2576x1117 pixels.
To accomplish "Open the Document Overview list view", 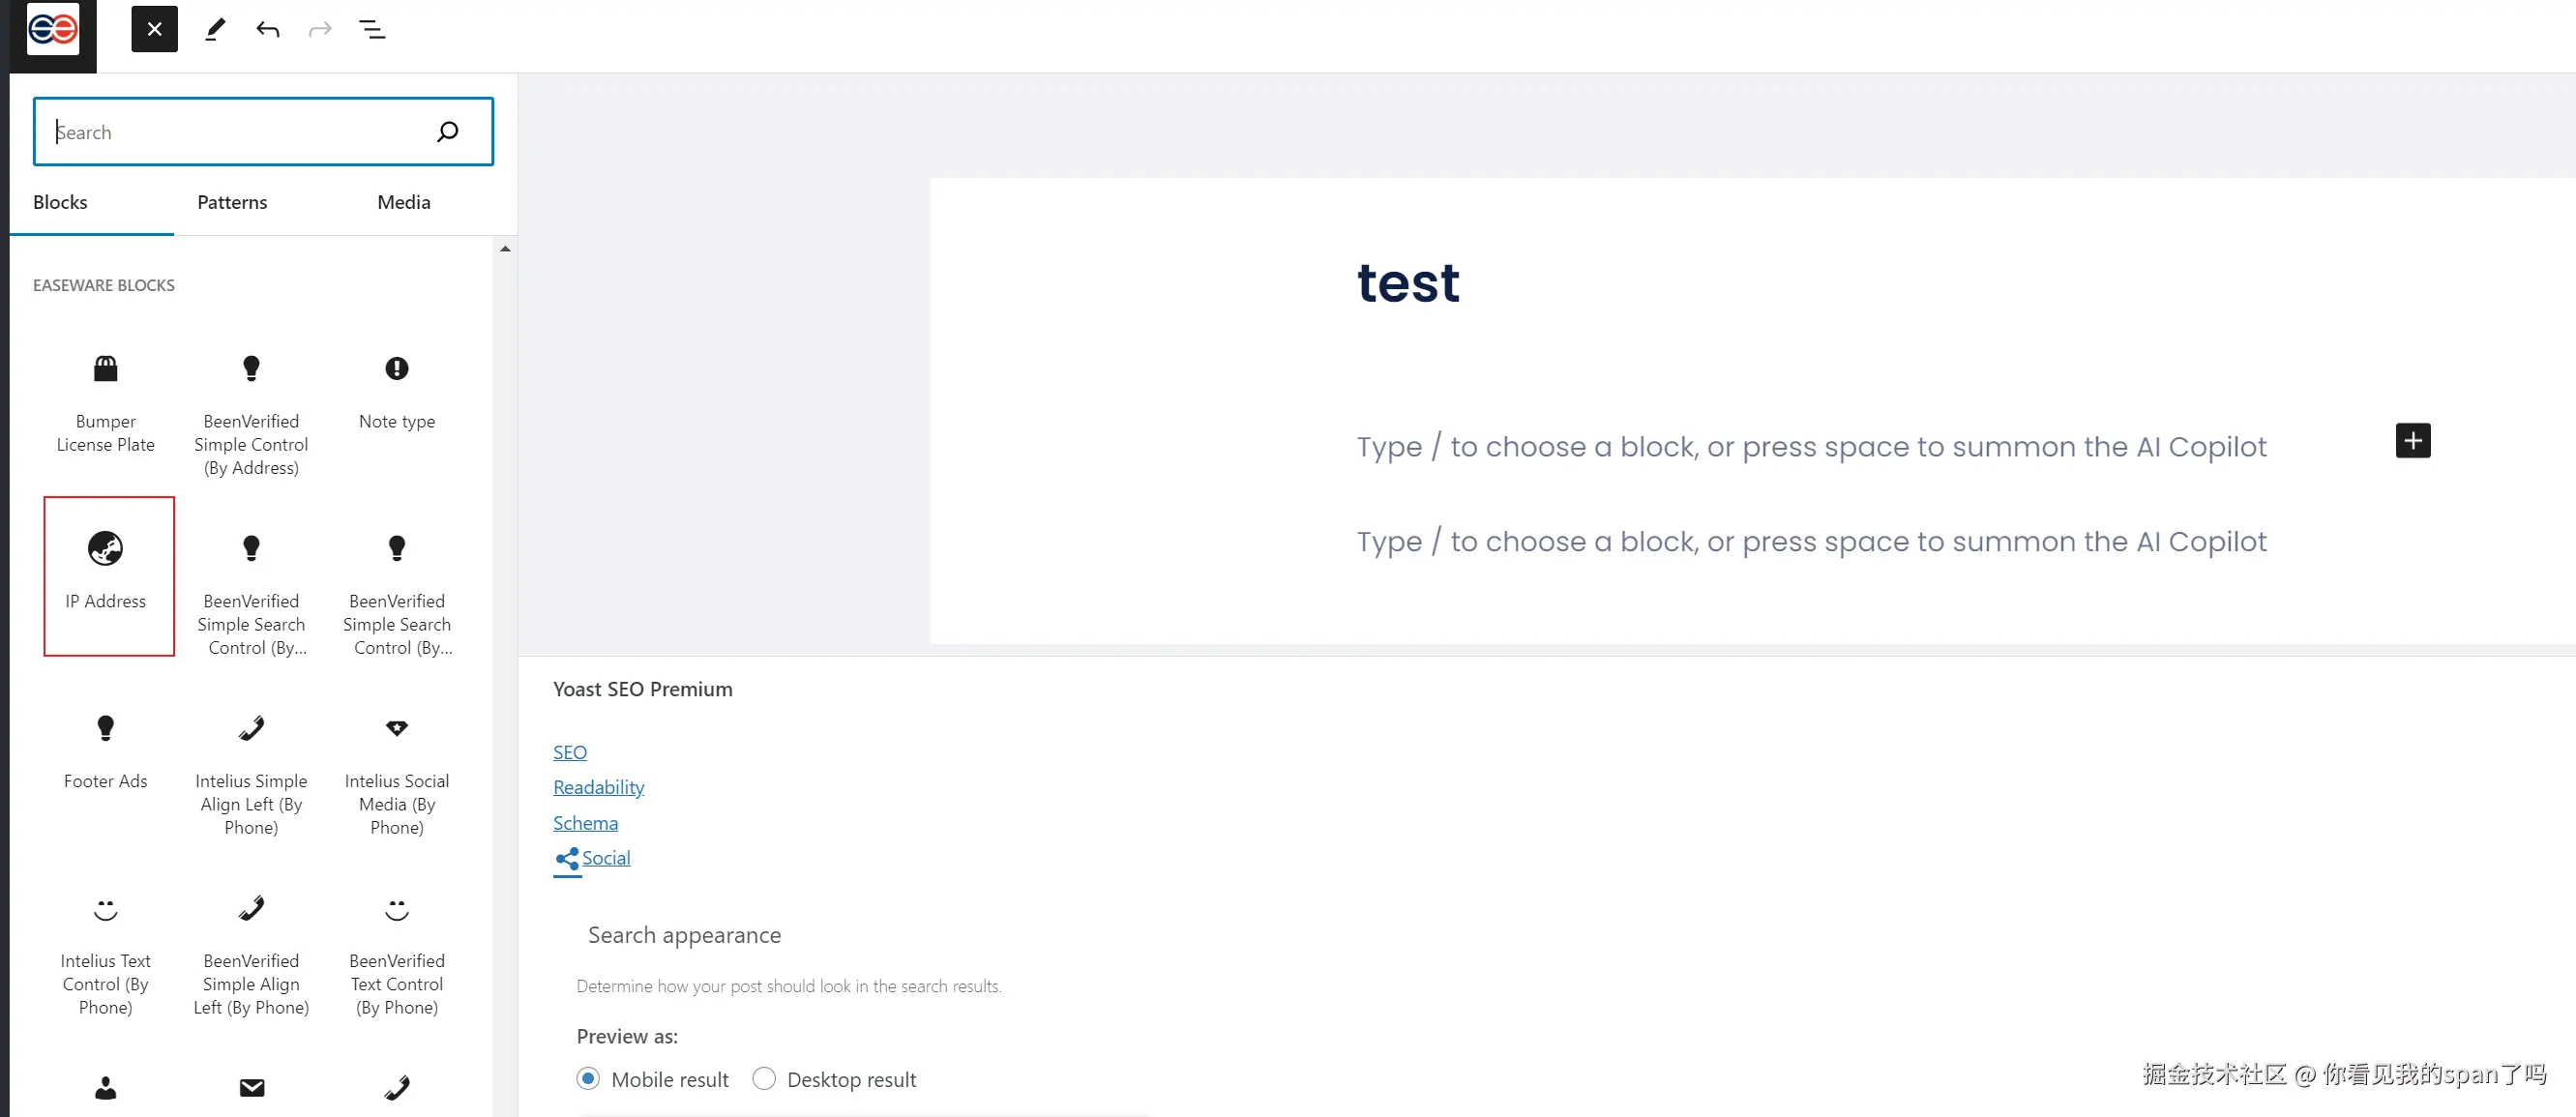I will click(x=372, y=29).
